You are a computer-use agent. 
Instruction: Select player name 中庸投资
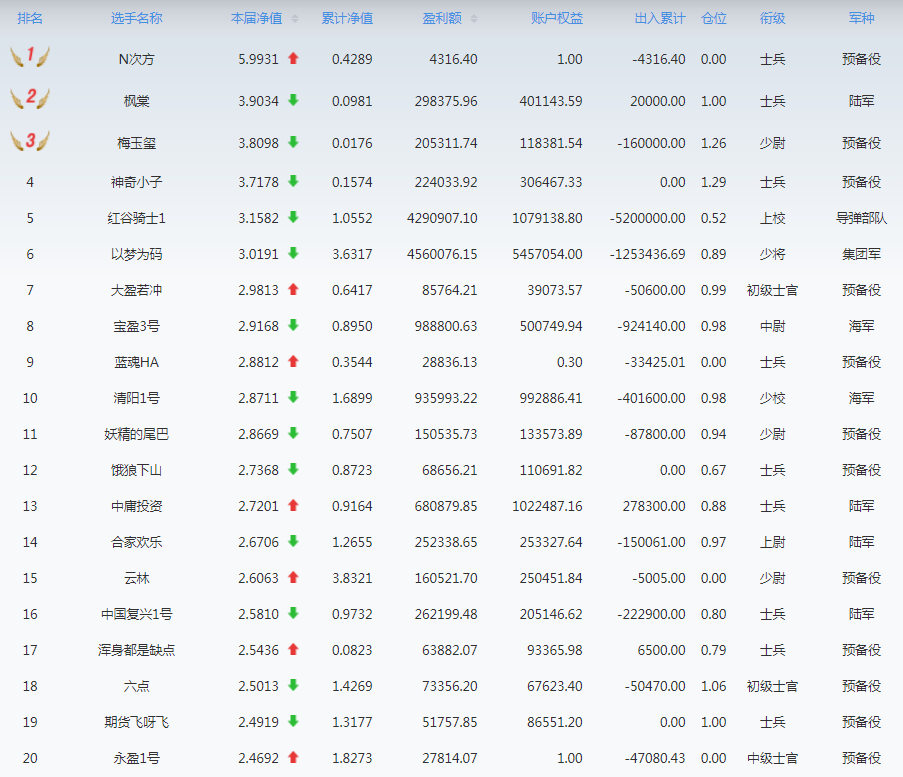coord(136,506)
